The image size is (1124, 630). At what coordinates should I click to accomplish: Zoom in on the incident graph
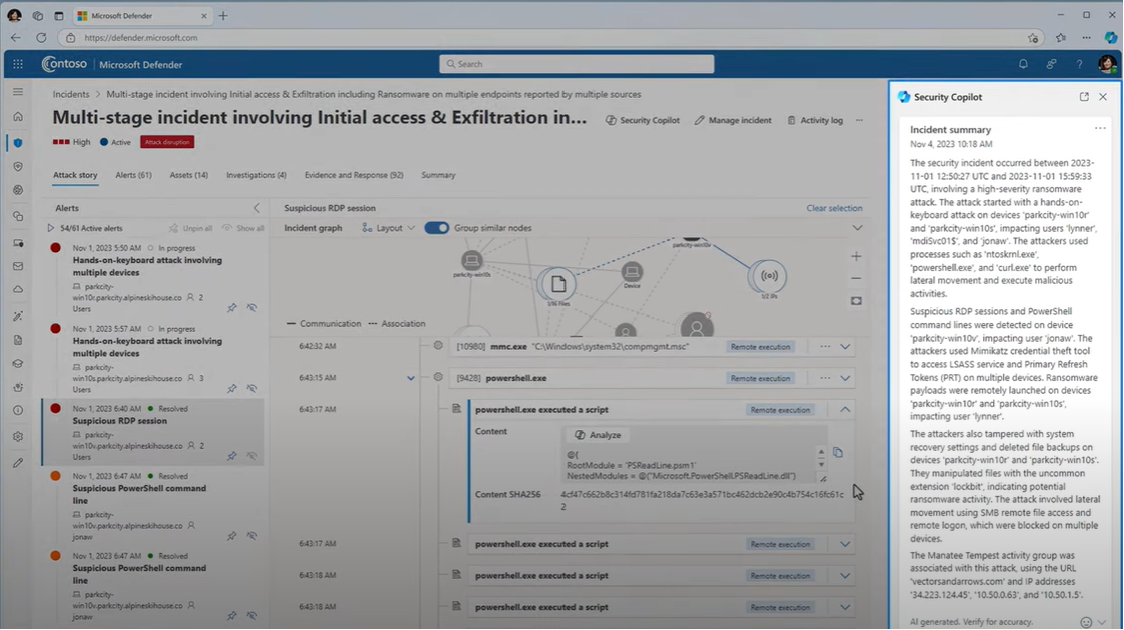[856, 257]
